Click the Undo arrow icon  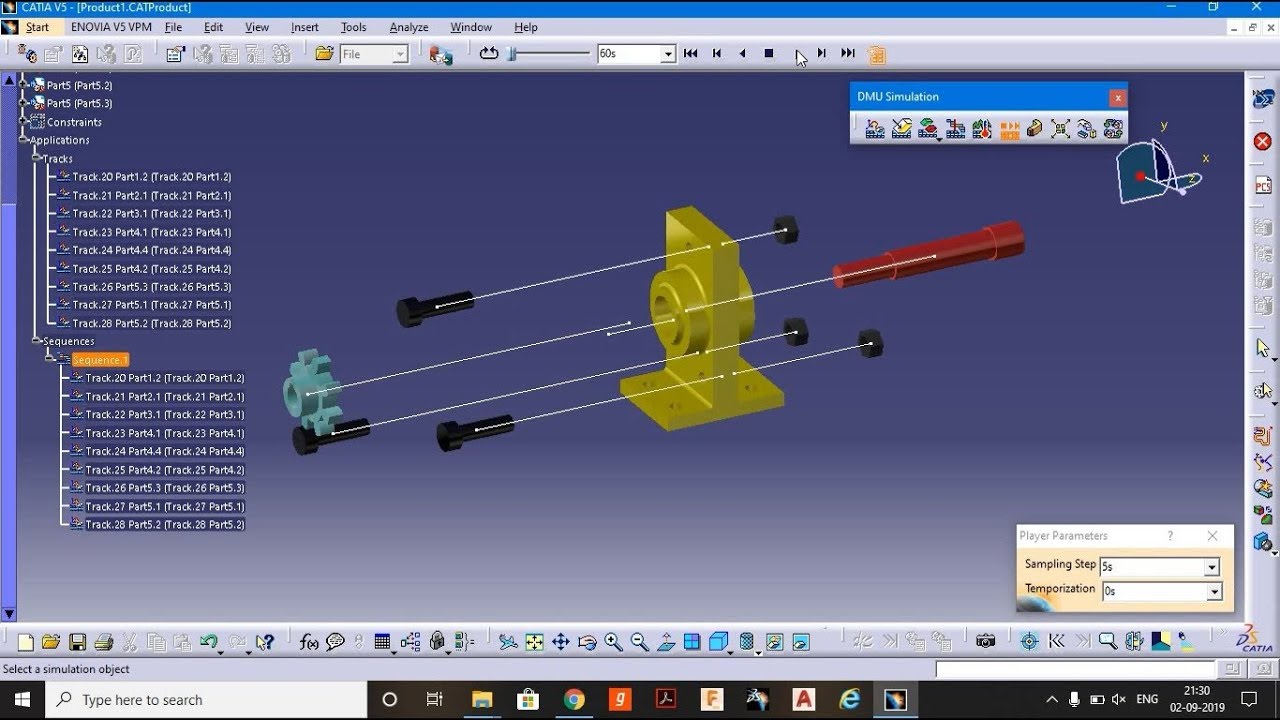point(209,642)
